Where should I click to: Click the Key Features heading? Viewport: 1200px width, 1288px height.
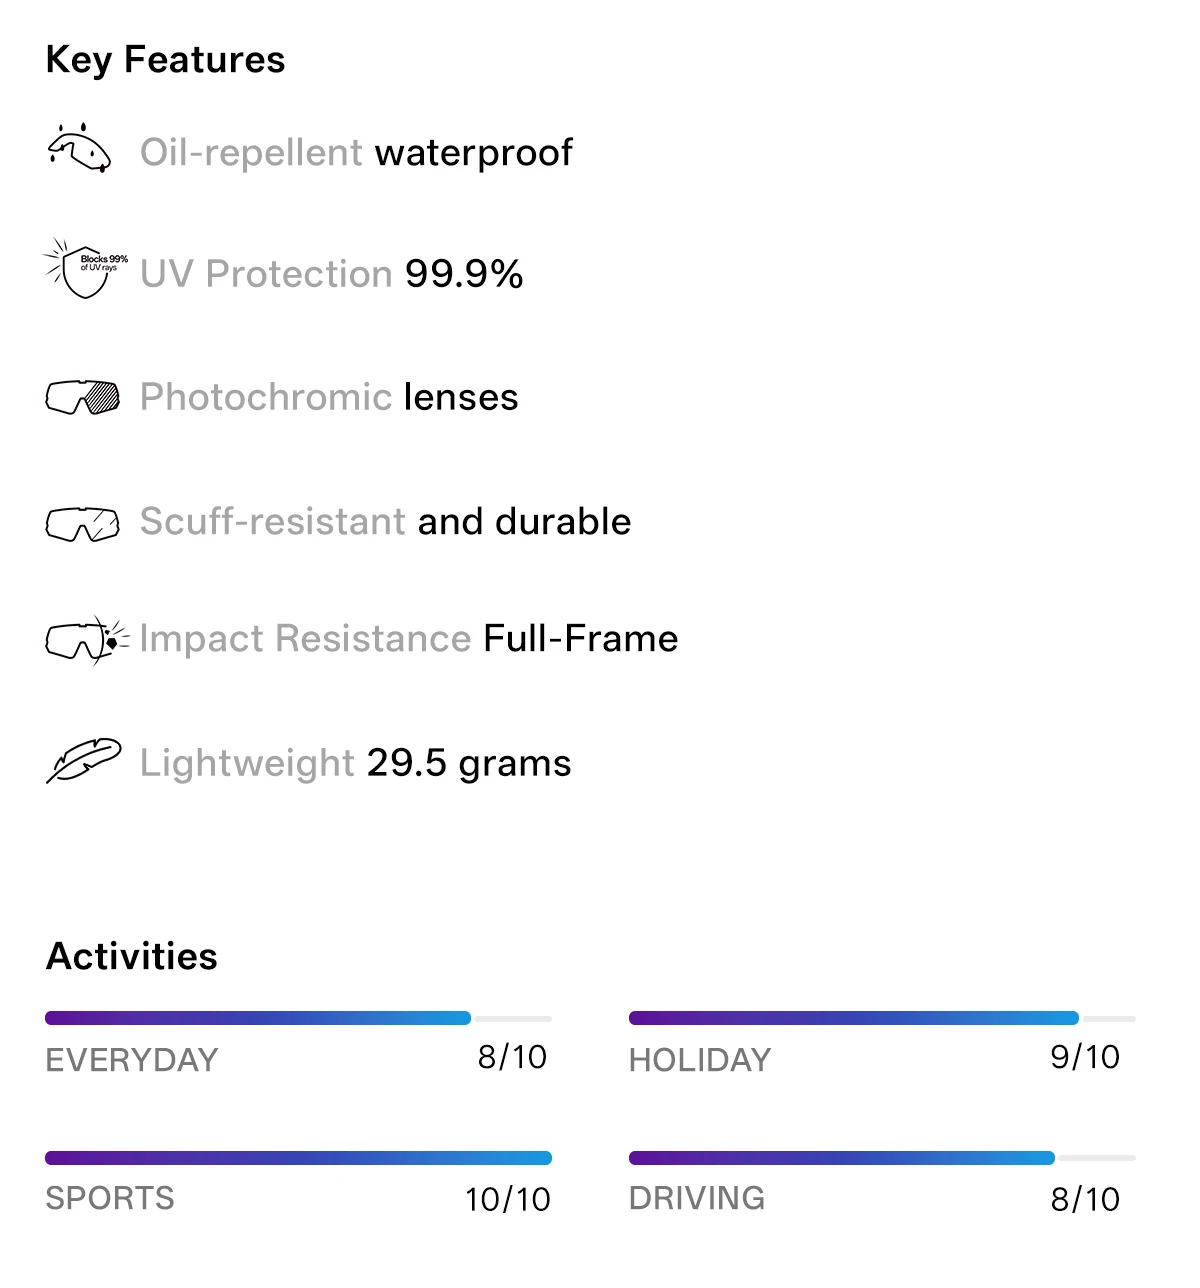pyautogui.click(x=166, y=61)
